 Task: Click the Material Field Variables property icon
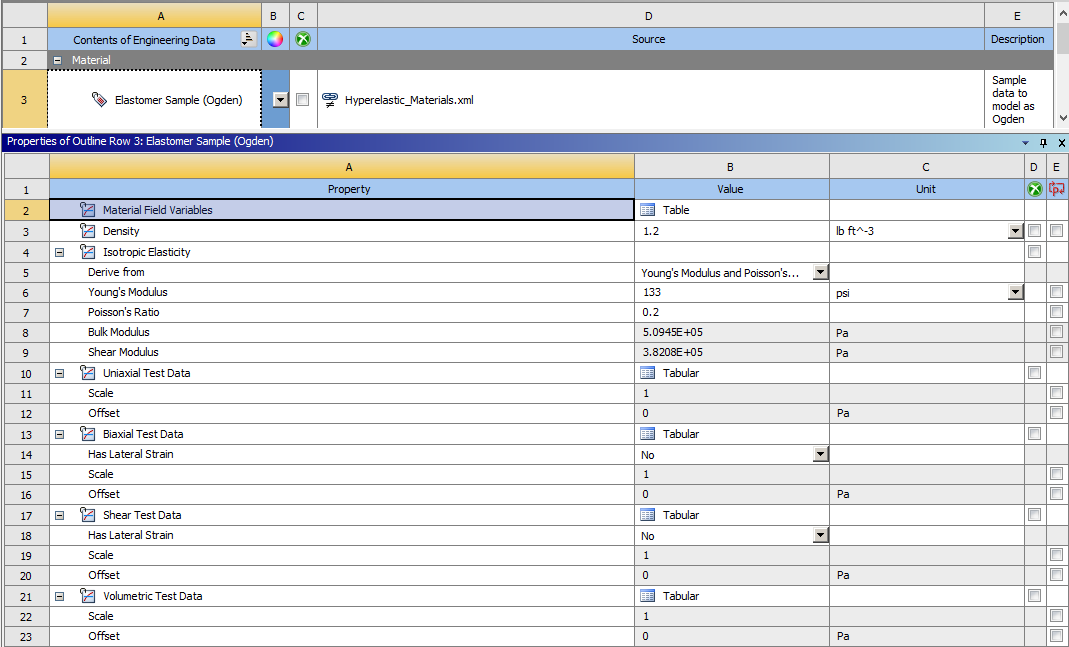(x=87, y=209)
